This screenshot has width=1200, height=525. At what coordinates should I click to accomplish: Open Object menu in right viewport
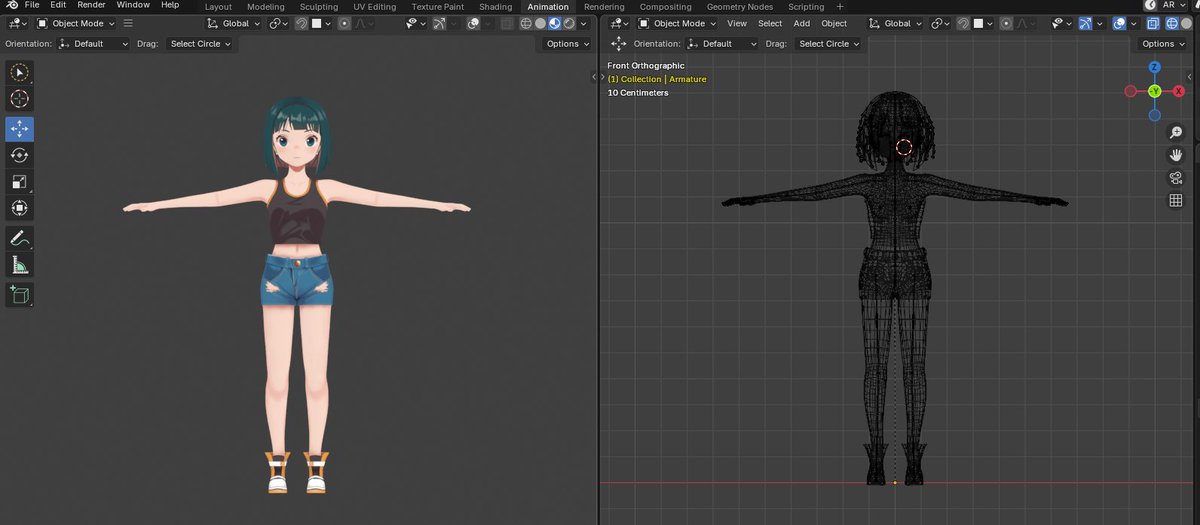coord(834,23)
